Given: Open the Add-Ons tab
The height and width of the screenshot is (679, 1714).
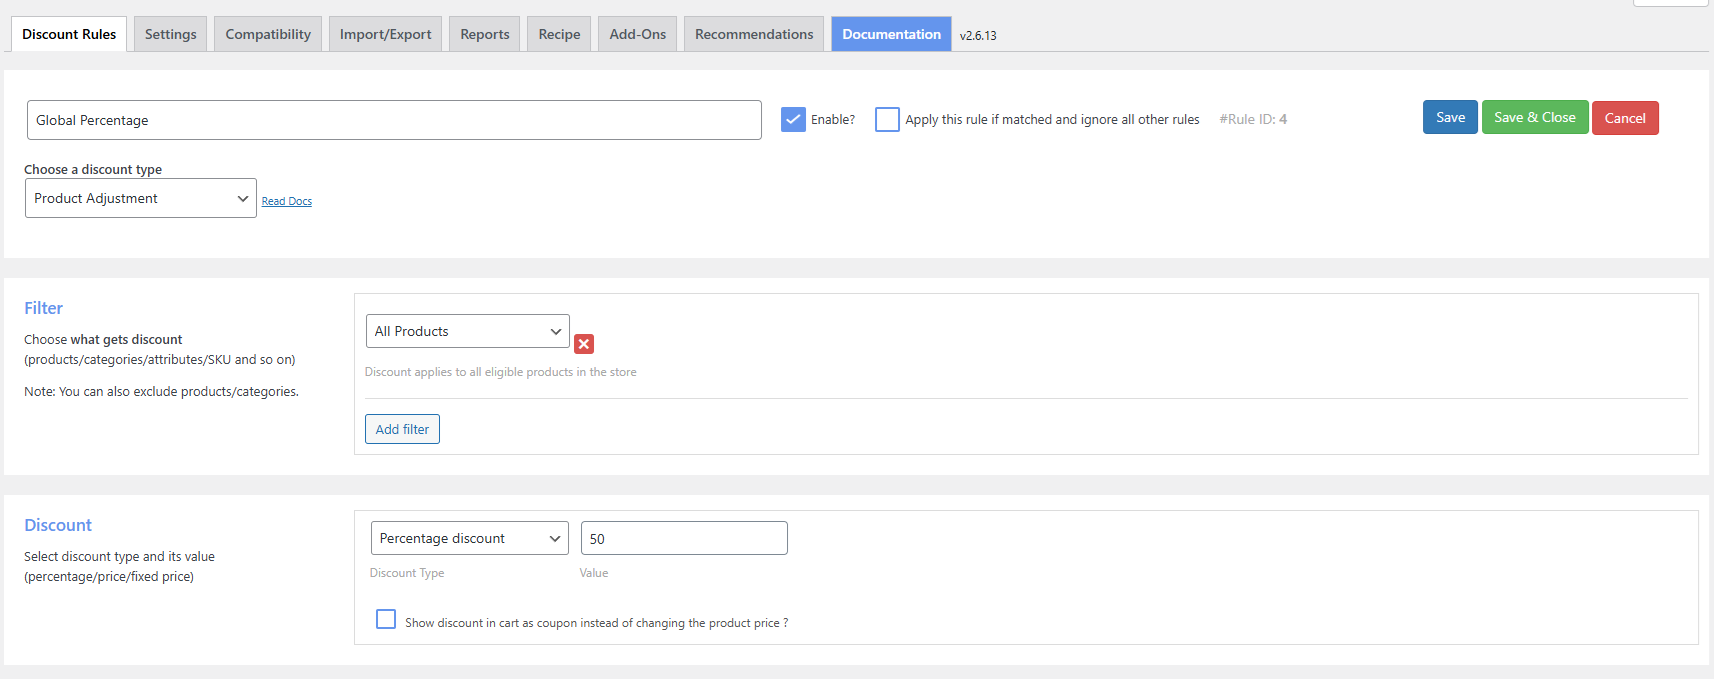Looking at the screenshot, I should [x=637, y=34].
